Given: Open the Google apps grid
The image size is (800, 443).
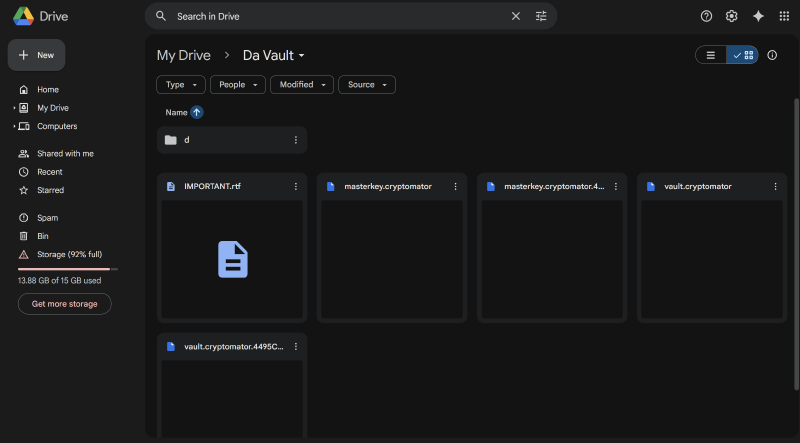Looking at the screenshot, I should pos(784,16).
